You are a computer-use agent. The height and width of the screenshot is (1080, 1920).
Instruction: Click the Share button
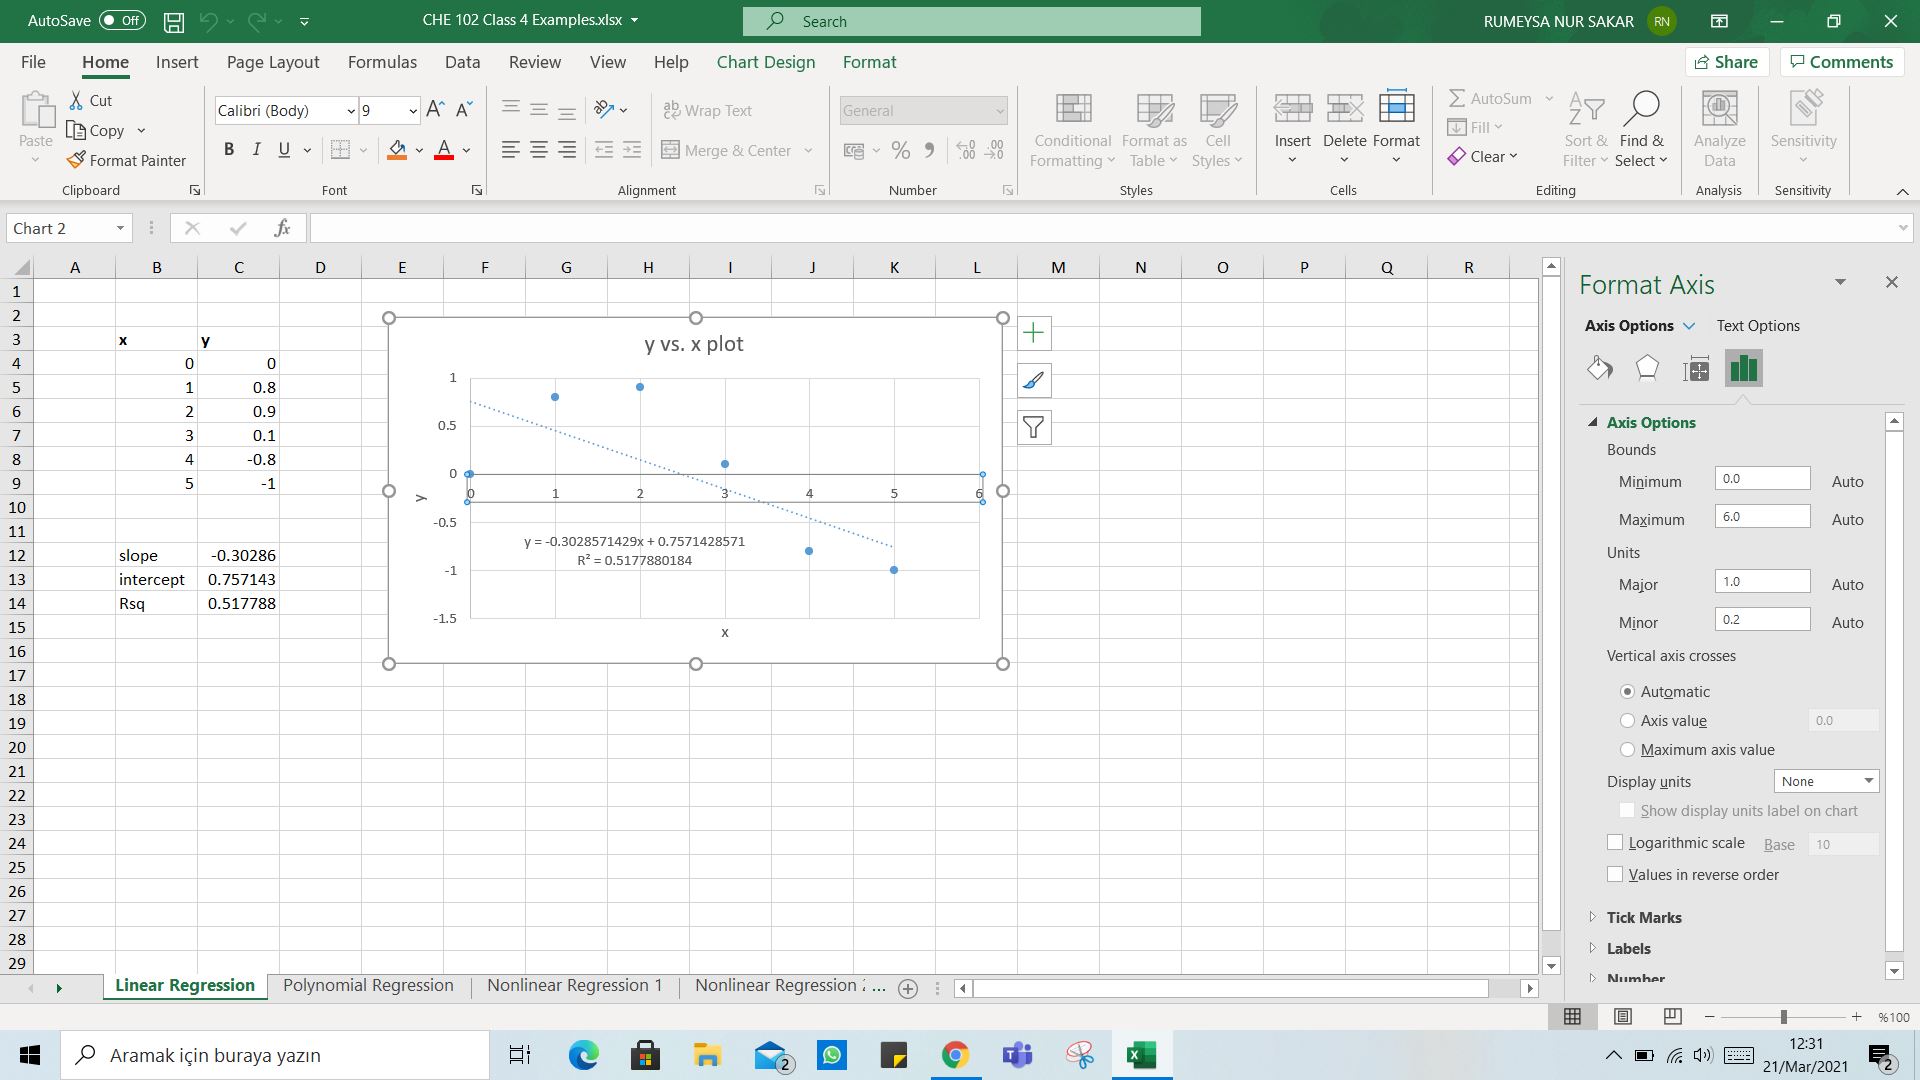(1726, 62)
